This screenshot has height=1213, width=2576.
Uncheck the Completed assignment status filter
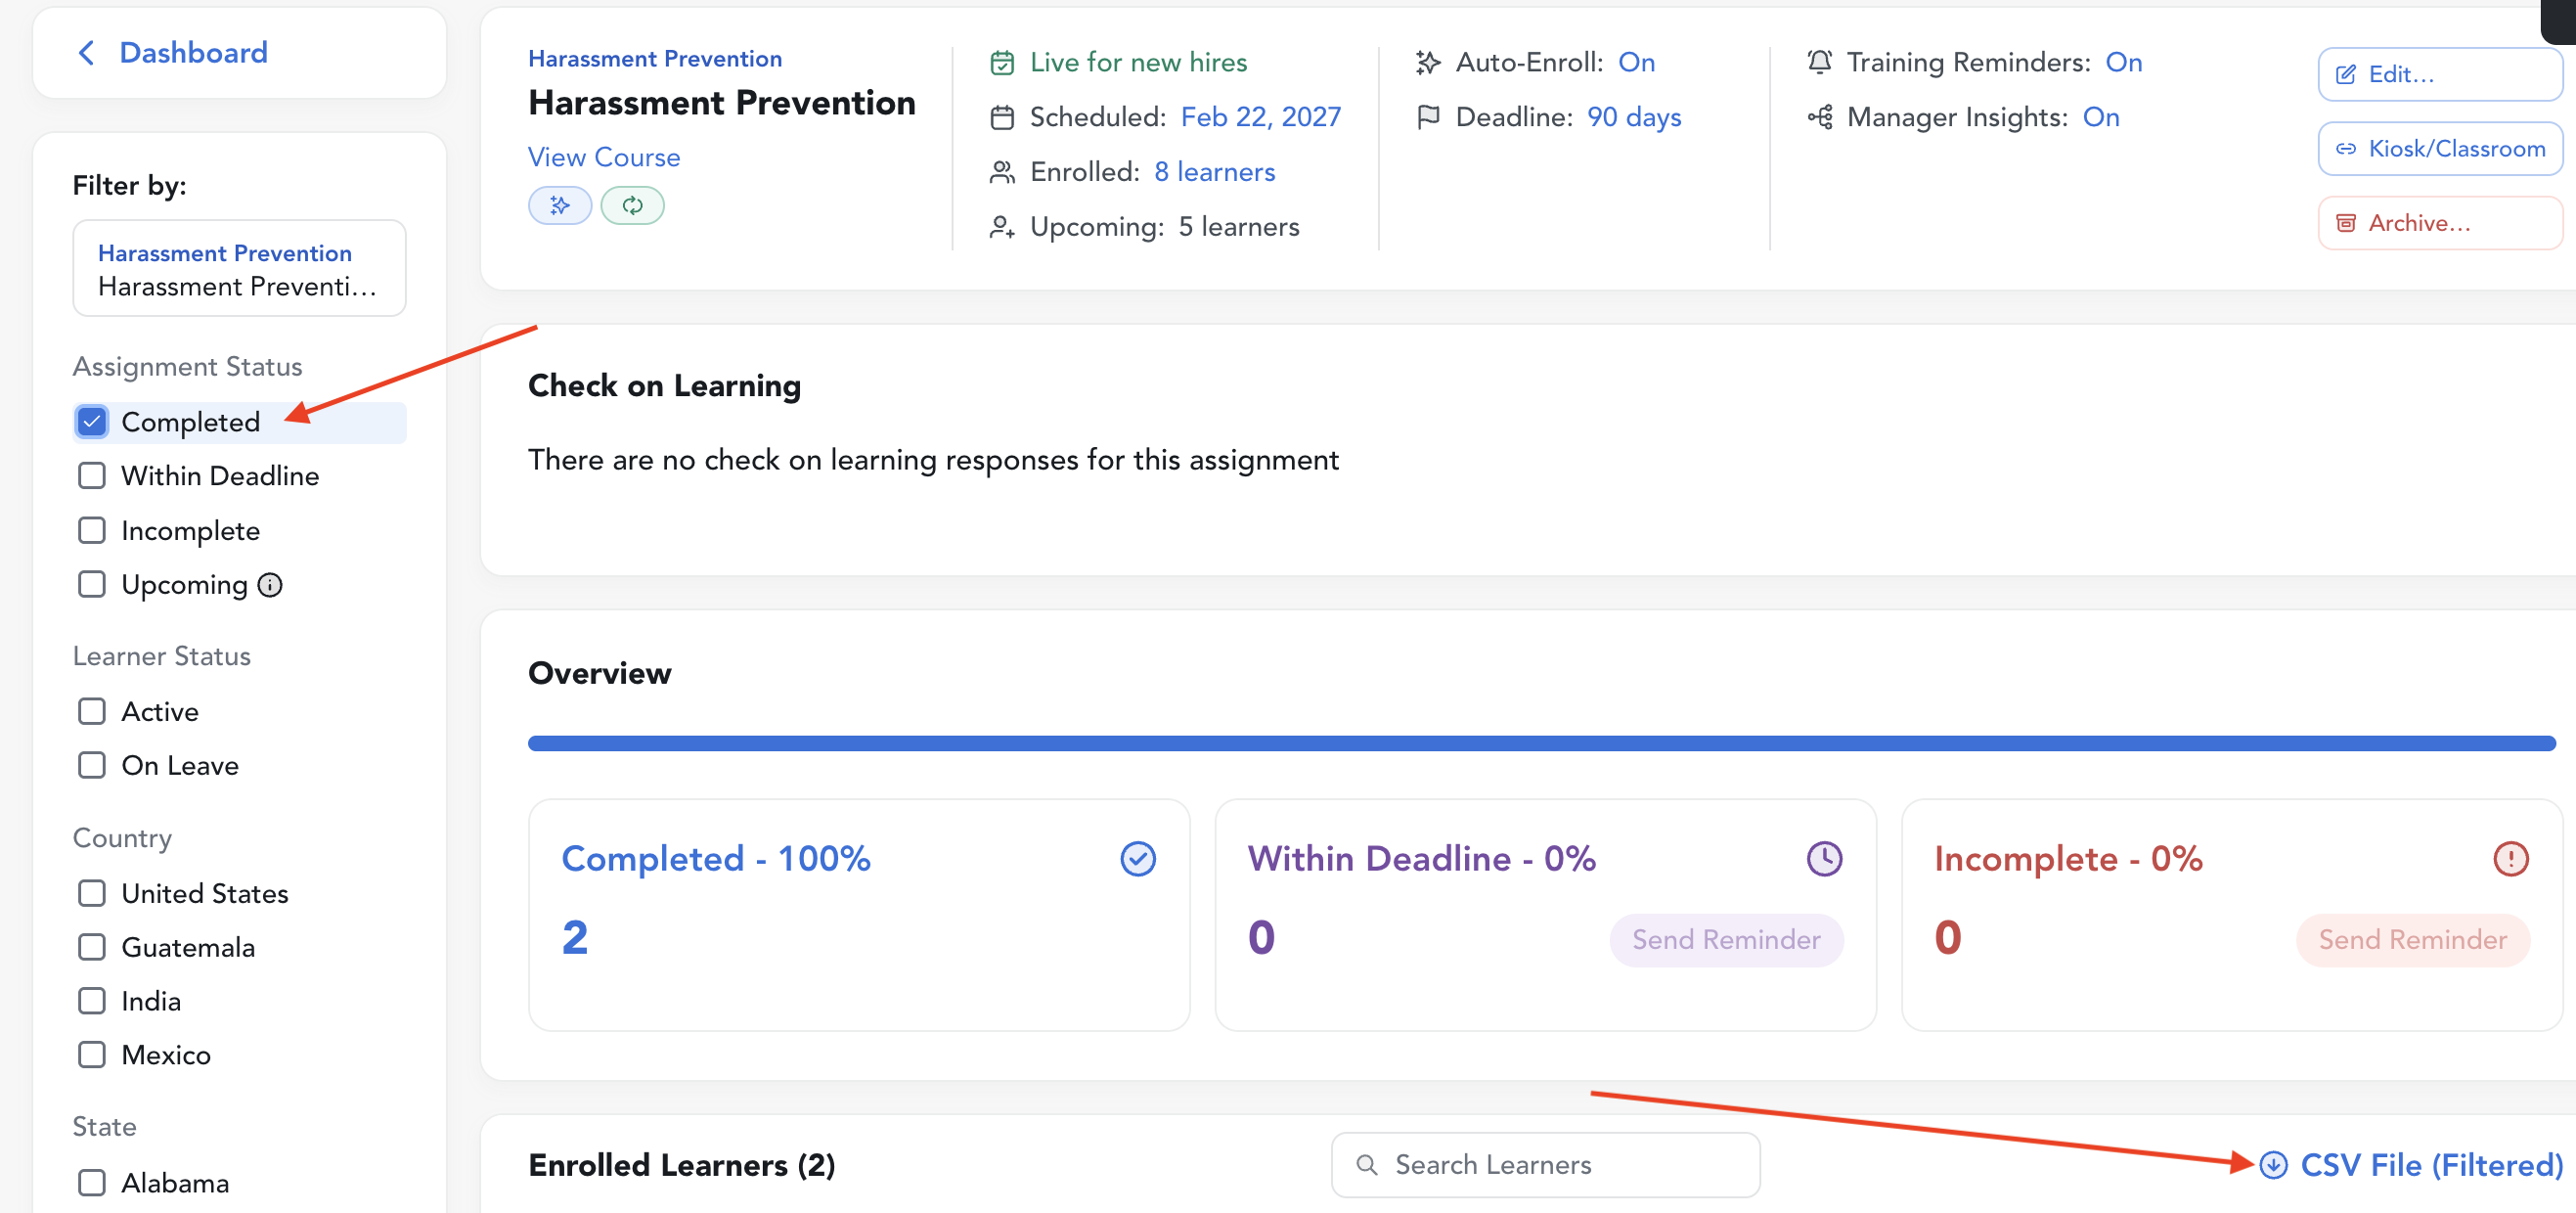(92, 422)
